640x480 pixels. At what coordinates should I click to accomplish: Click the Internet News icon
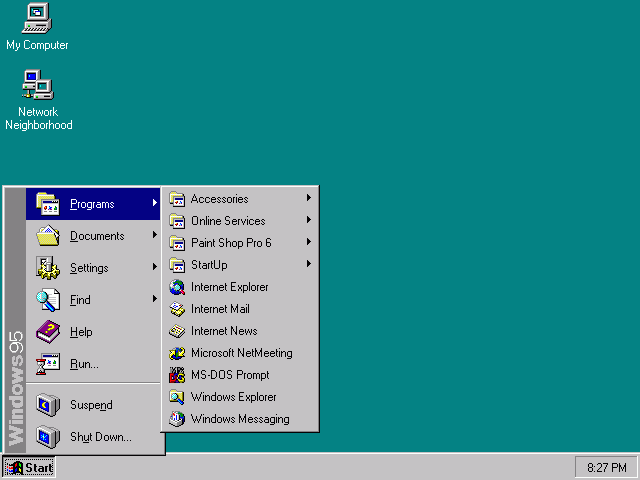click(177, 331)
